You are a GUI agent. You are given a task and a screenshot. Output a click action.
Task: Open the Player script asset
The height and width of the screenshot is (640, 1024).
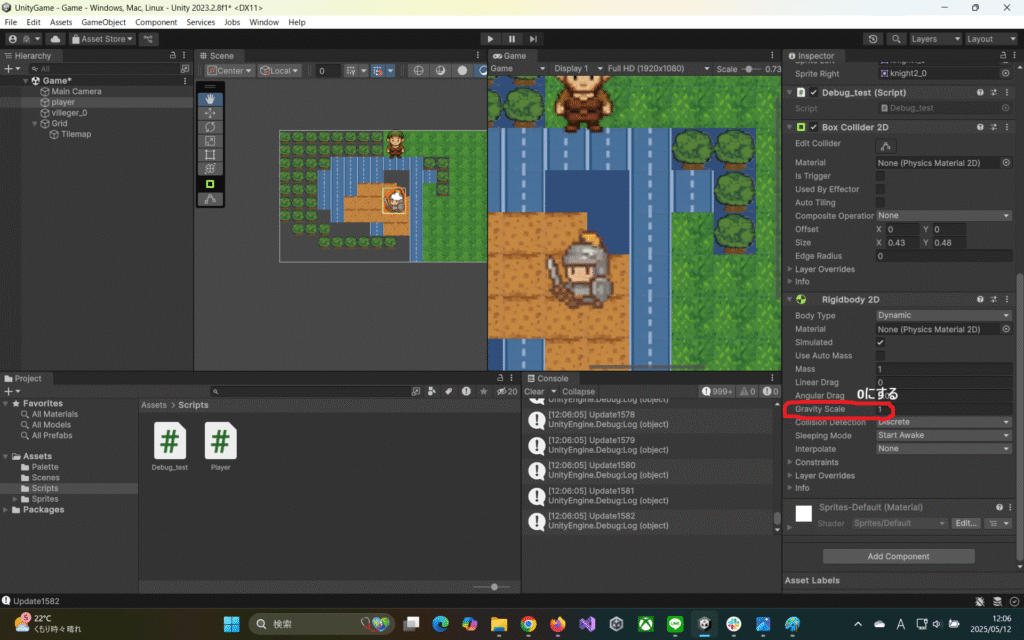(221, 445)
